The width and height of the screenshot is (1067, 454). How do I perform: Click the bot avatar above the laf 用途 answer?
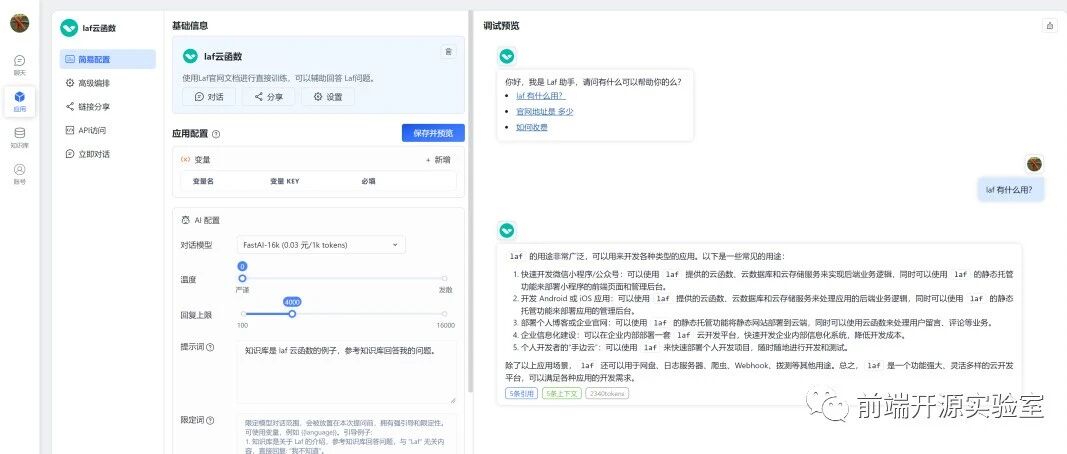coord(506,231)
